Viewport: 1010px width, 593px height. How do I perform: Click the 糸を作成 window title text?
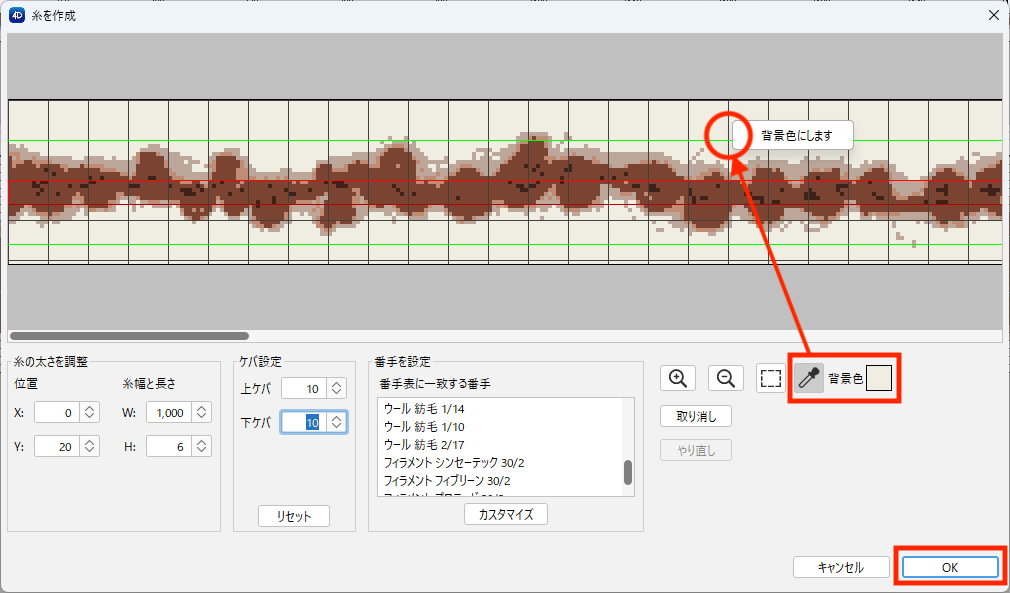pos(53,16)
